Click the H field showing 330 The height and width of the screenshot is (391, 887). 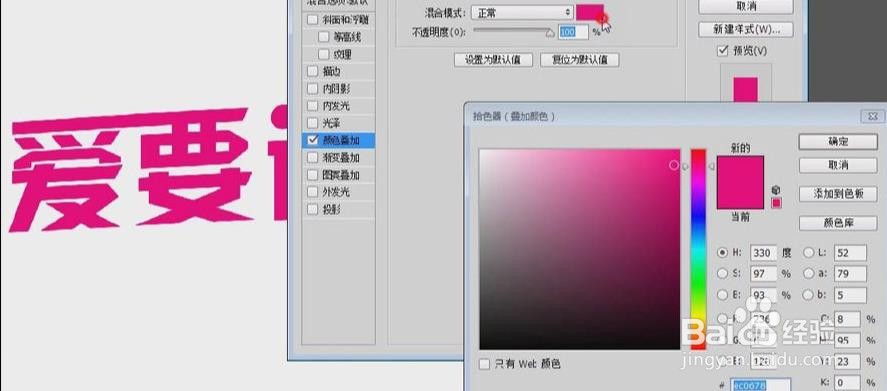click(x=763, y=253)
